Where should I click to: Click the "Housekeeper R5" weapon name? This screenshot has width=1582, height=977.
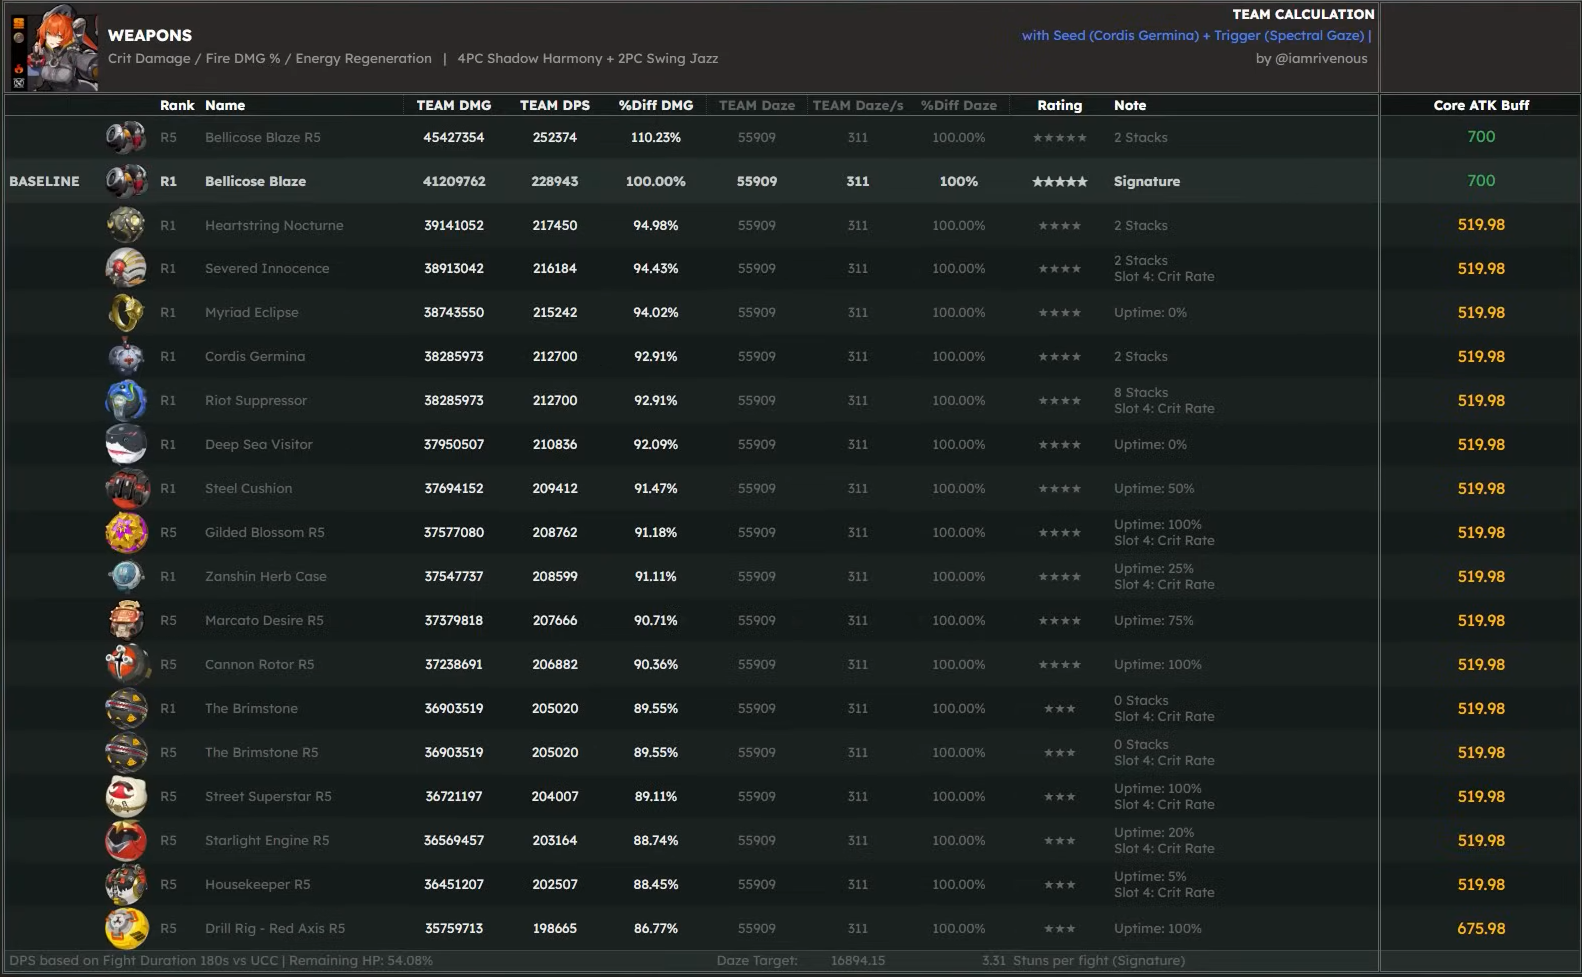tap(258, 884)
